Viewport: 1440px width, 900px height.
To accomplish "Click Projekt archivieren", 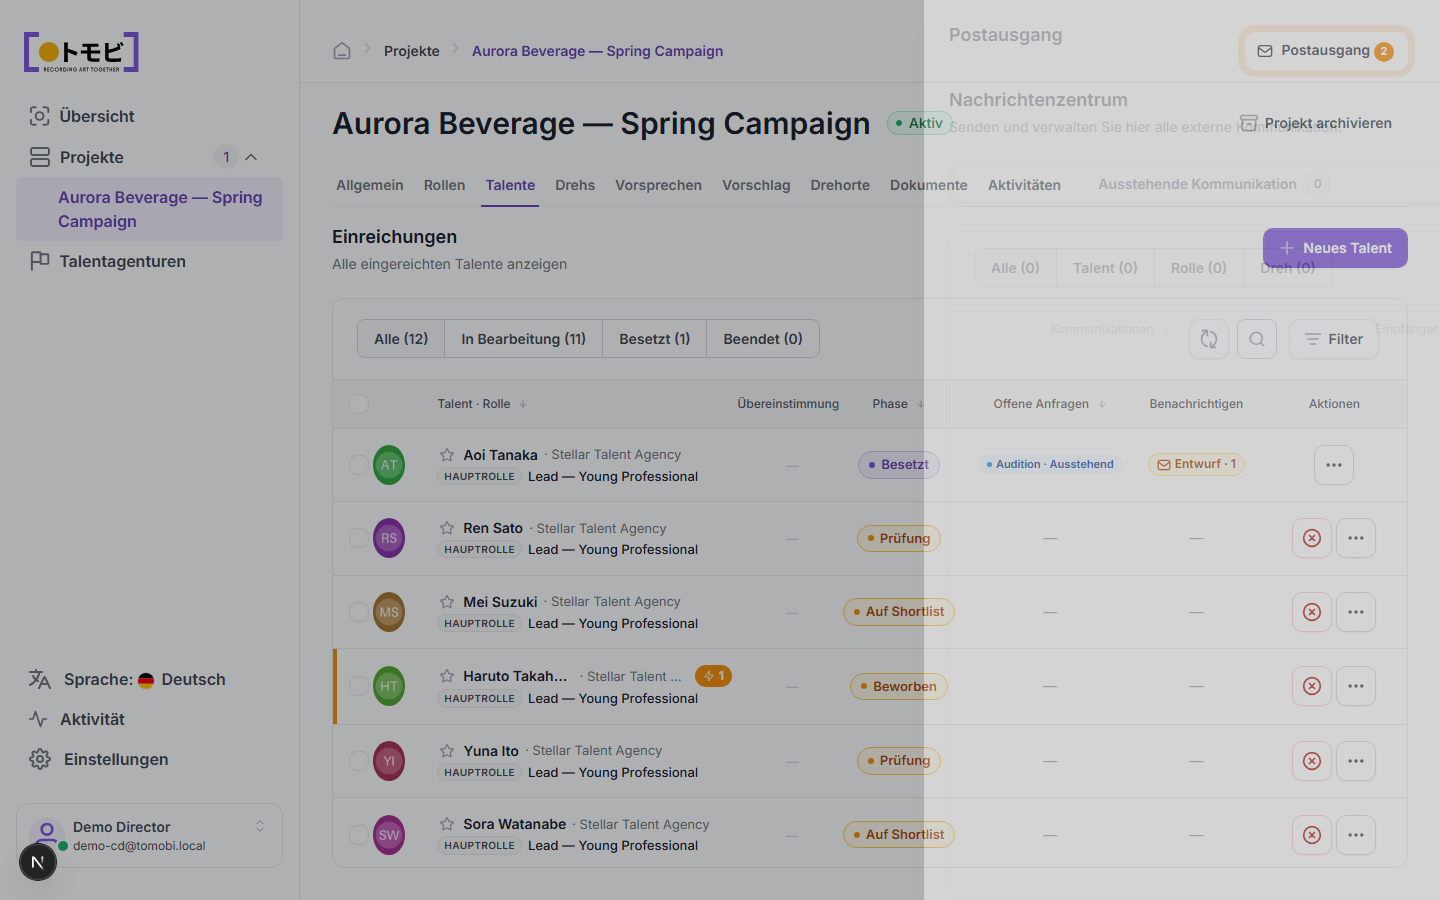I will pos(1316,123).
